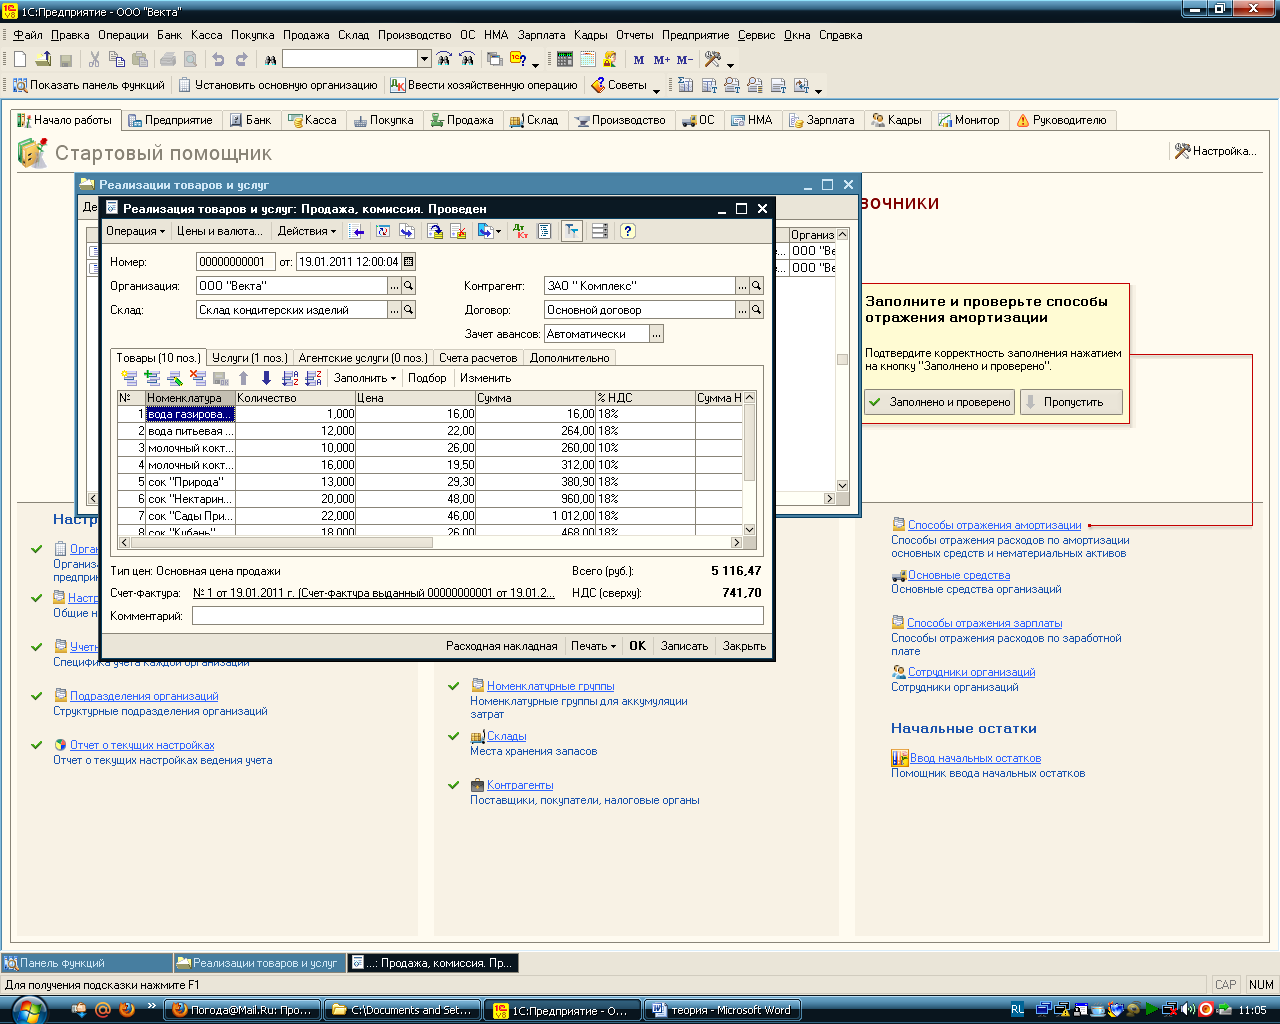Click the M+ memory toolbar button
The height and width of the screenshot is (1024, 1280).
(662, 60)
